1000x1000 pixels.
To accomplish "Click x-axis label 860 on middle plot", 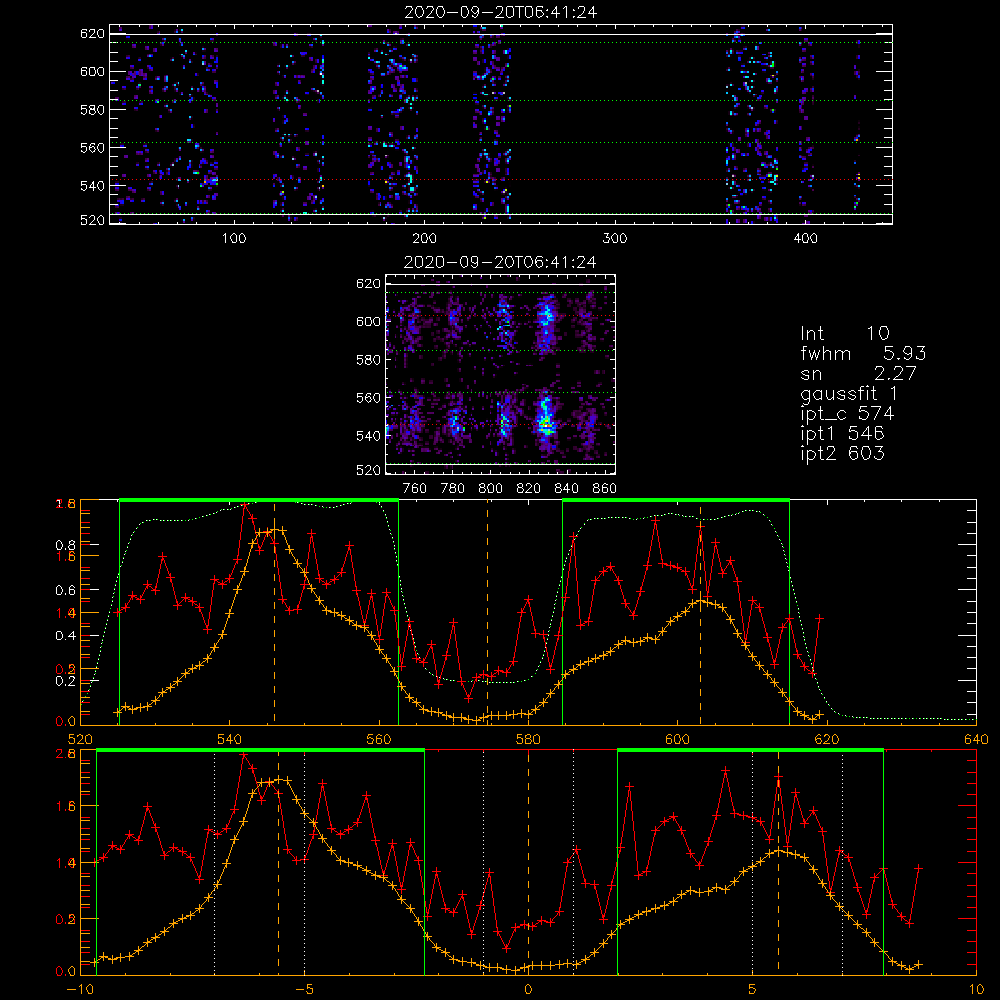I will coord(605,489).
